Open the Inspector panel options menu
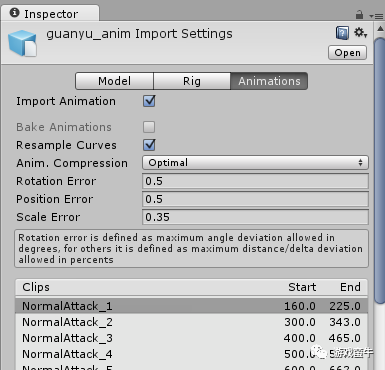The height and width of the screenshot is (370, 385). (x=377, y=16)
